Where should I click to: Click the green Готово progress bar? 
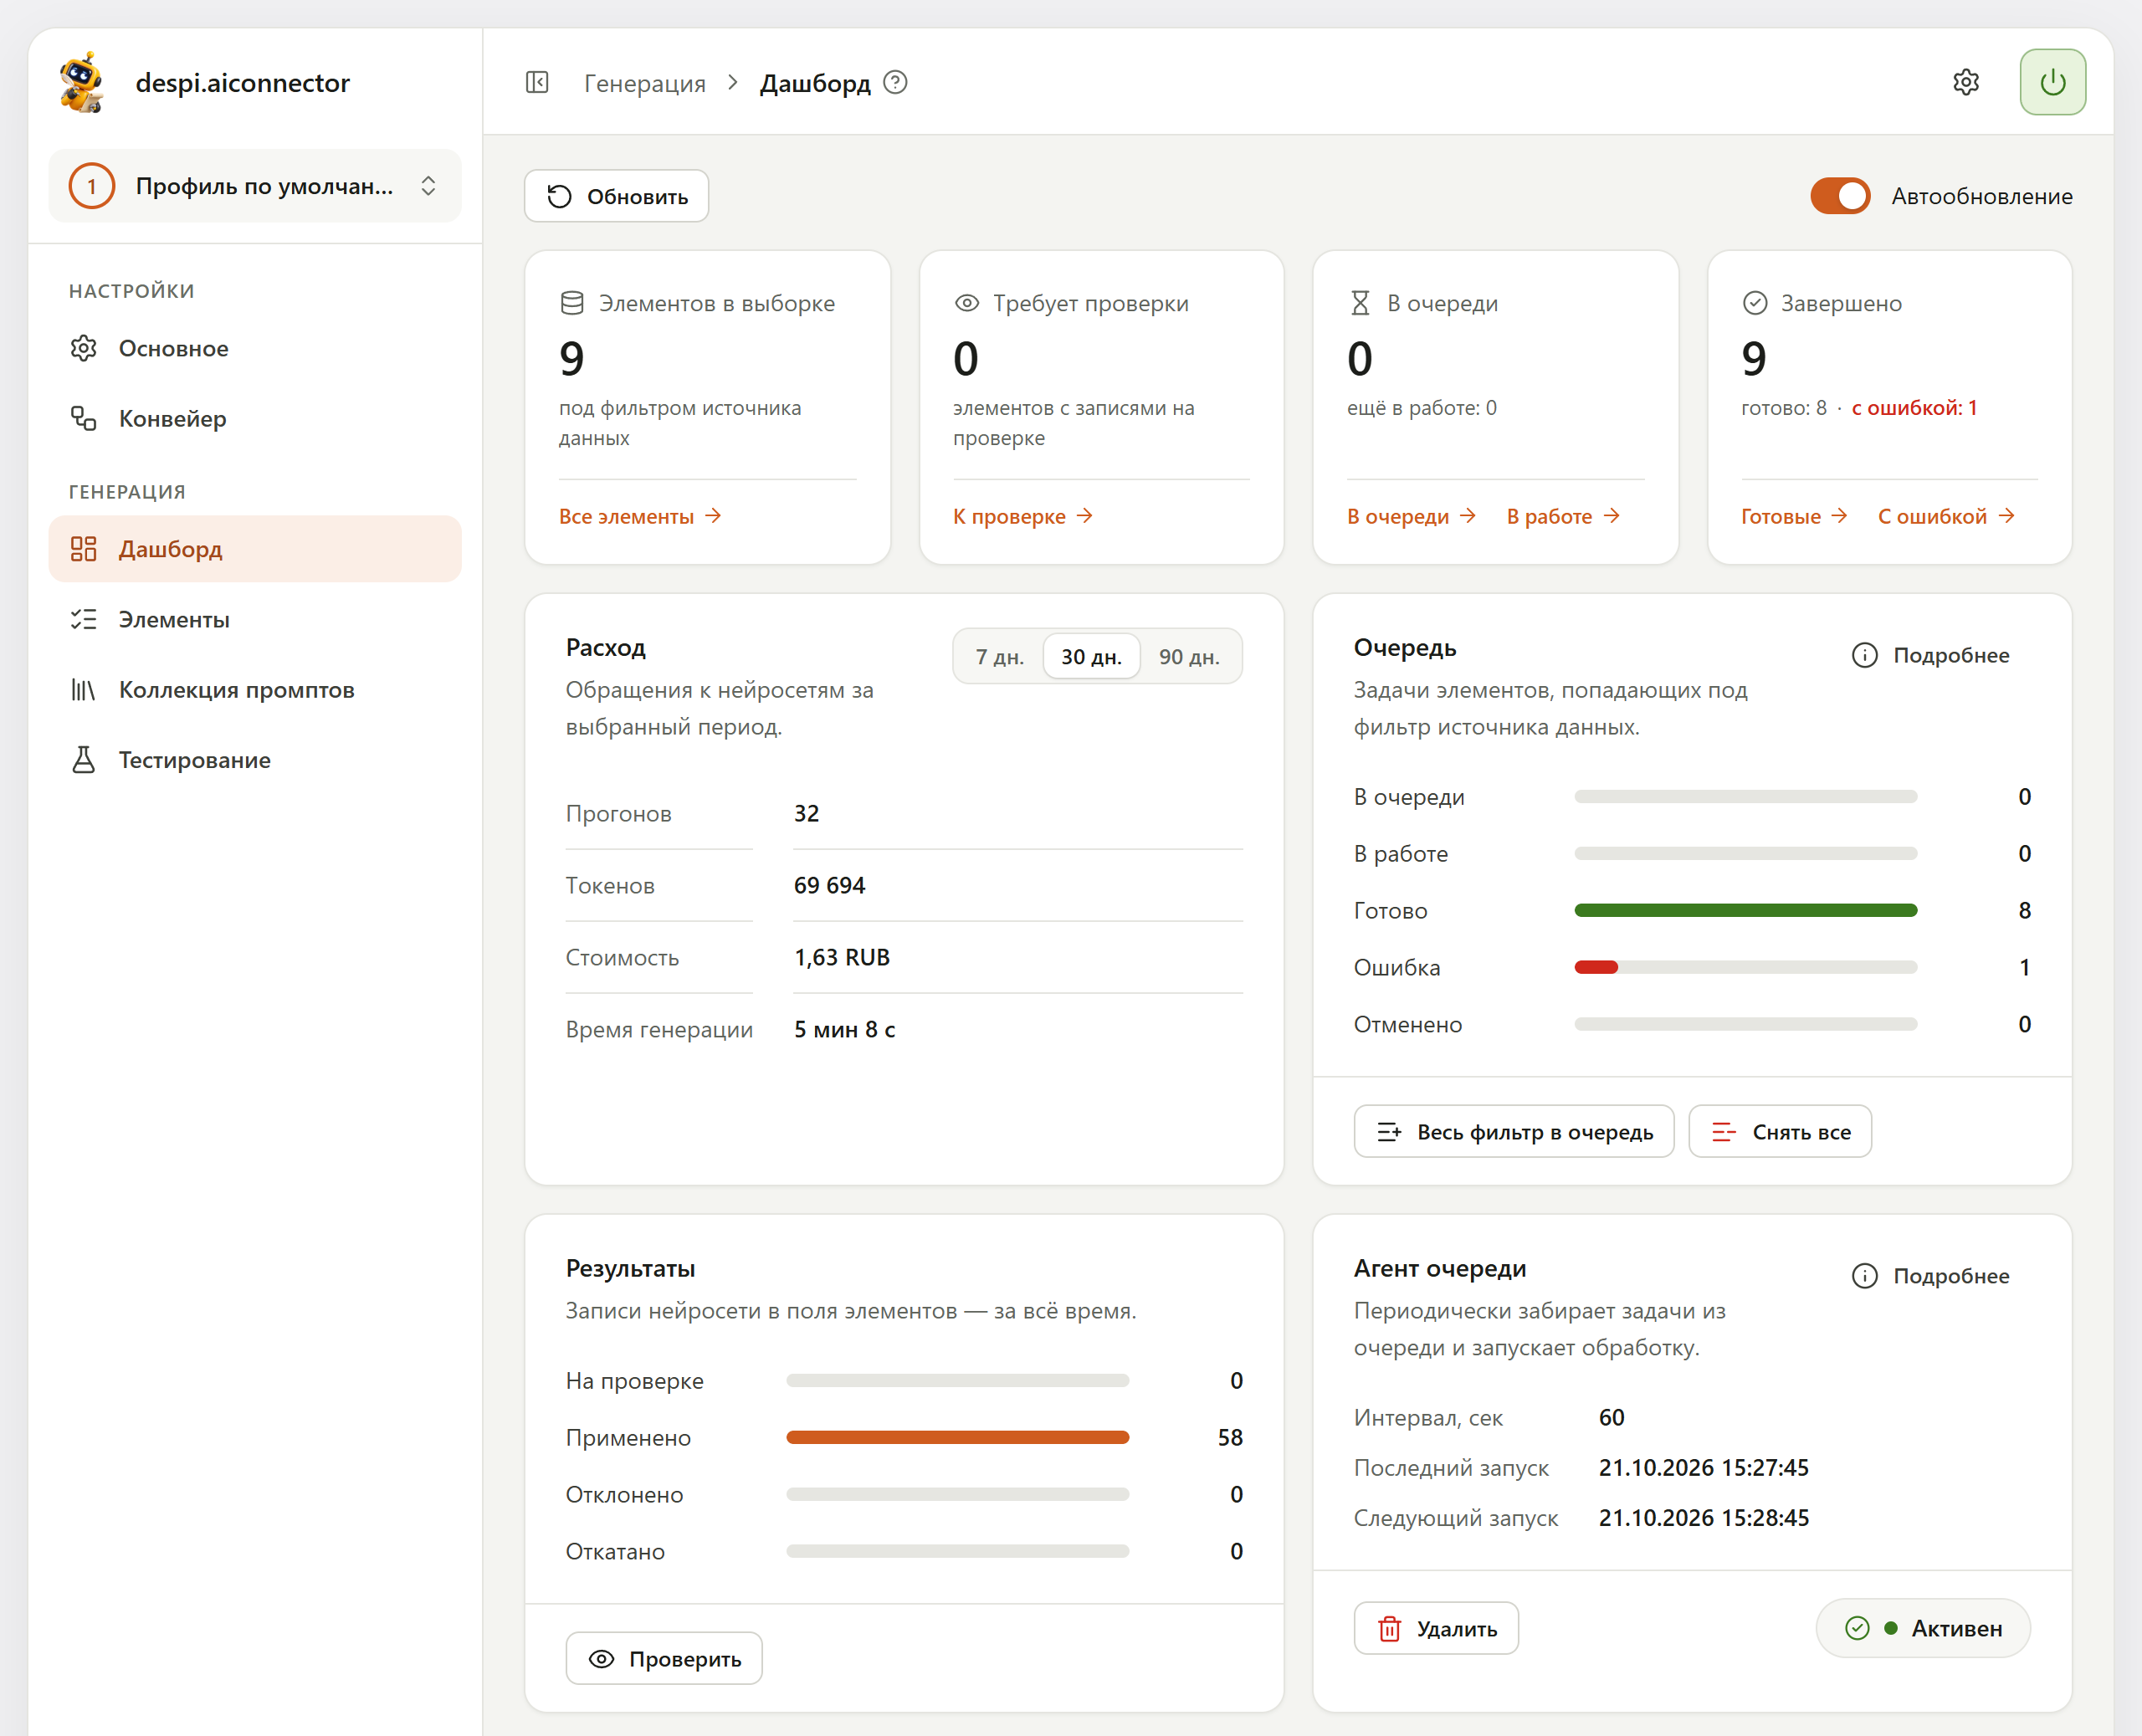click(1745, 911)
